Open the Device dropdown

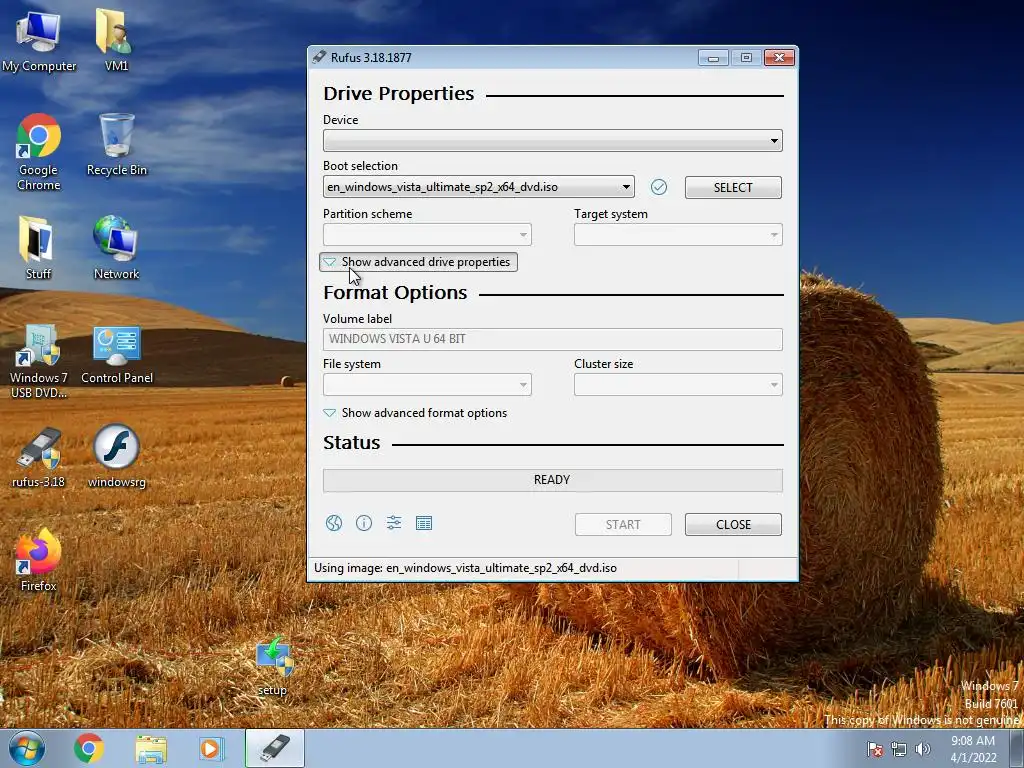[x=552, y=140]
